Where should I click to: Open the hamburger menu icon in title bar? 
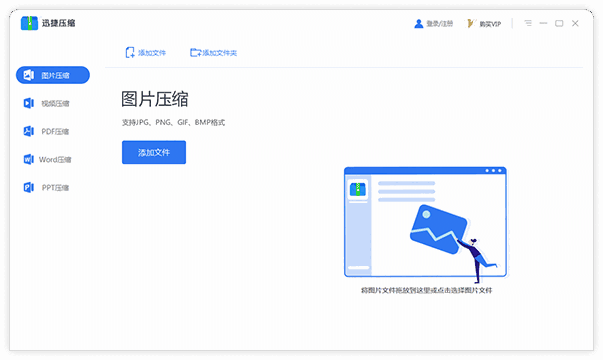click(x=528, y=23)
